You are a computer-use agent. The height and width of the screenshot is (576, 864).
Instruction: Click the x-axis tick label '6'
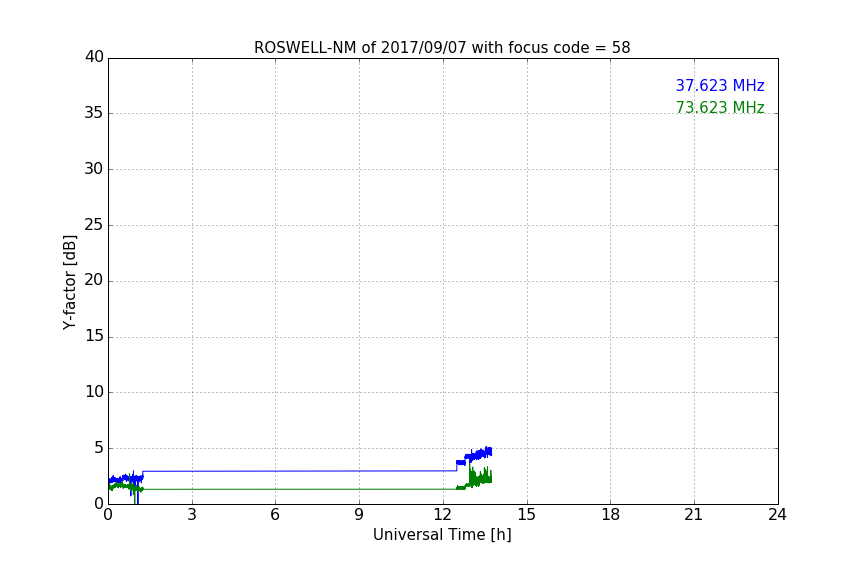(275, 515)
